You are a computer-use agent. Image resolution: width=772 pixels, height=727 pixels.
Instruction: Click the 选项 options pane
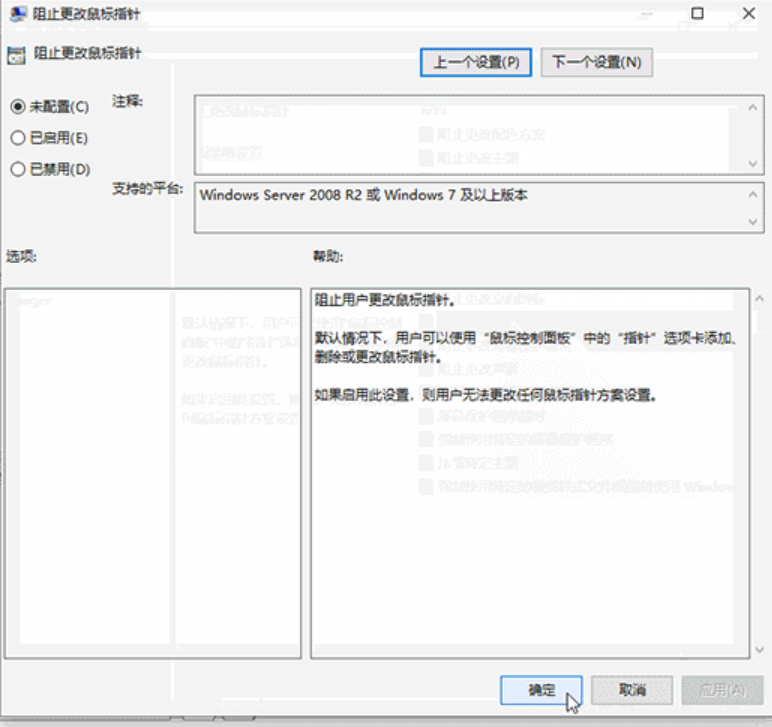[153, 473]
